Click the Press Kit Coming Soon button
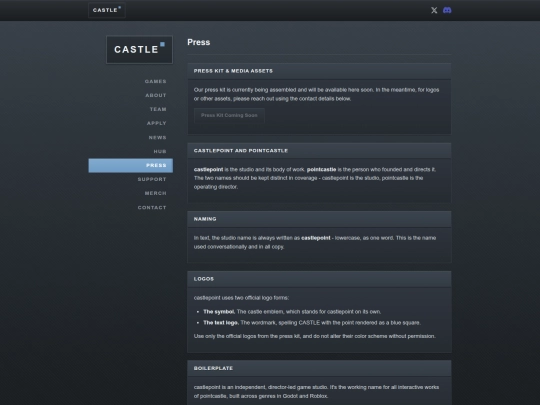Viewport: 540px width, 405px height. click(229, 115)
